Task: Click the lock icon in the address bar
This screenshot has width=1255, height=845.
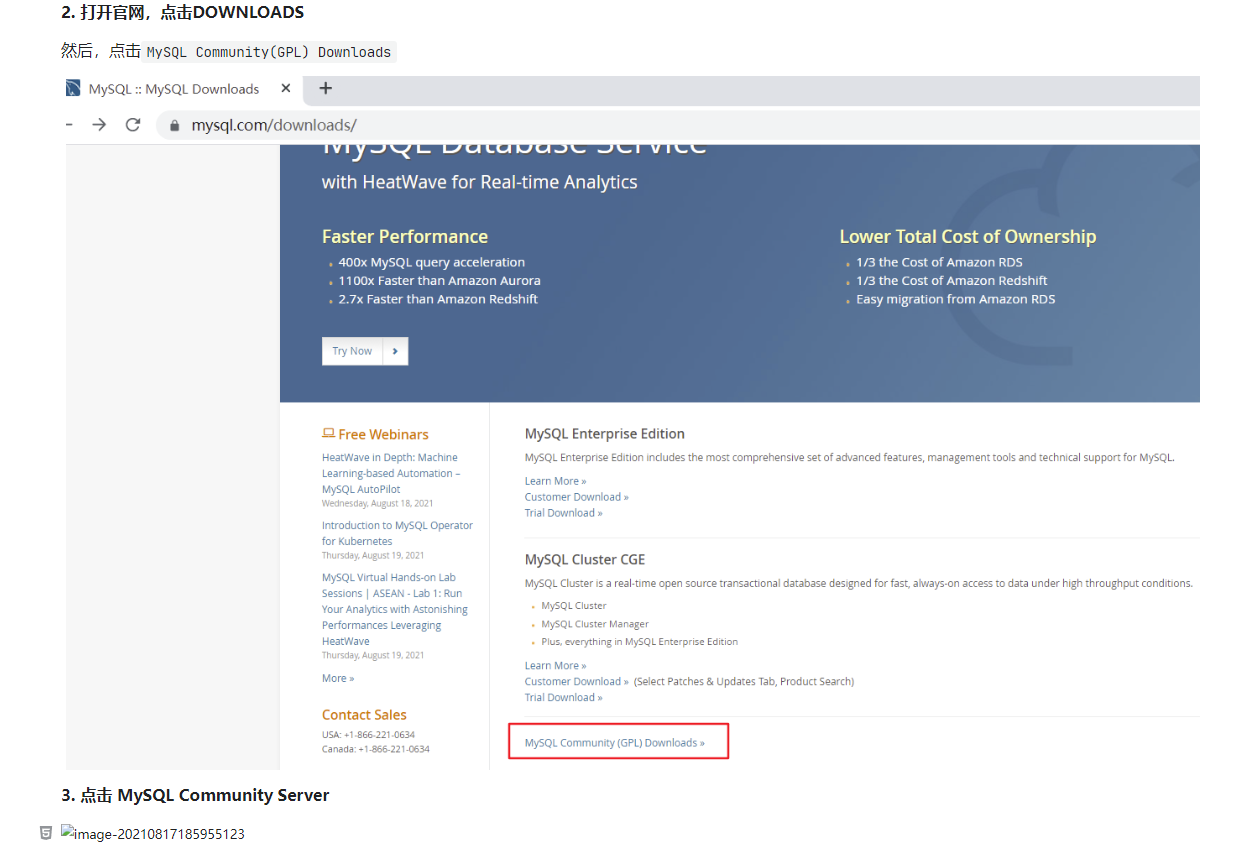Action: tap(174, 126)
